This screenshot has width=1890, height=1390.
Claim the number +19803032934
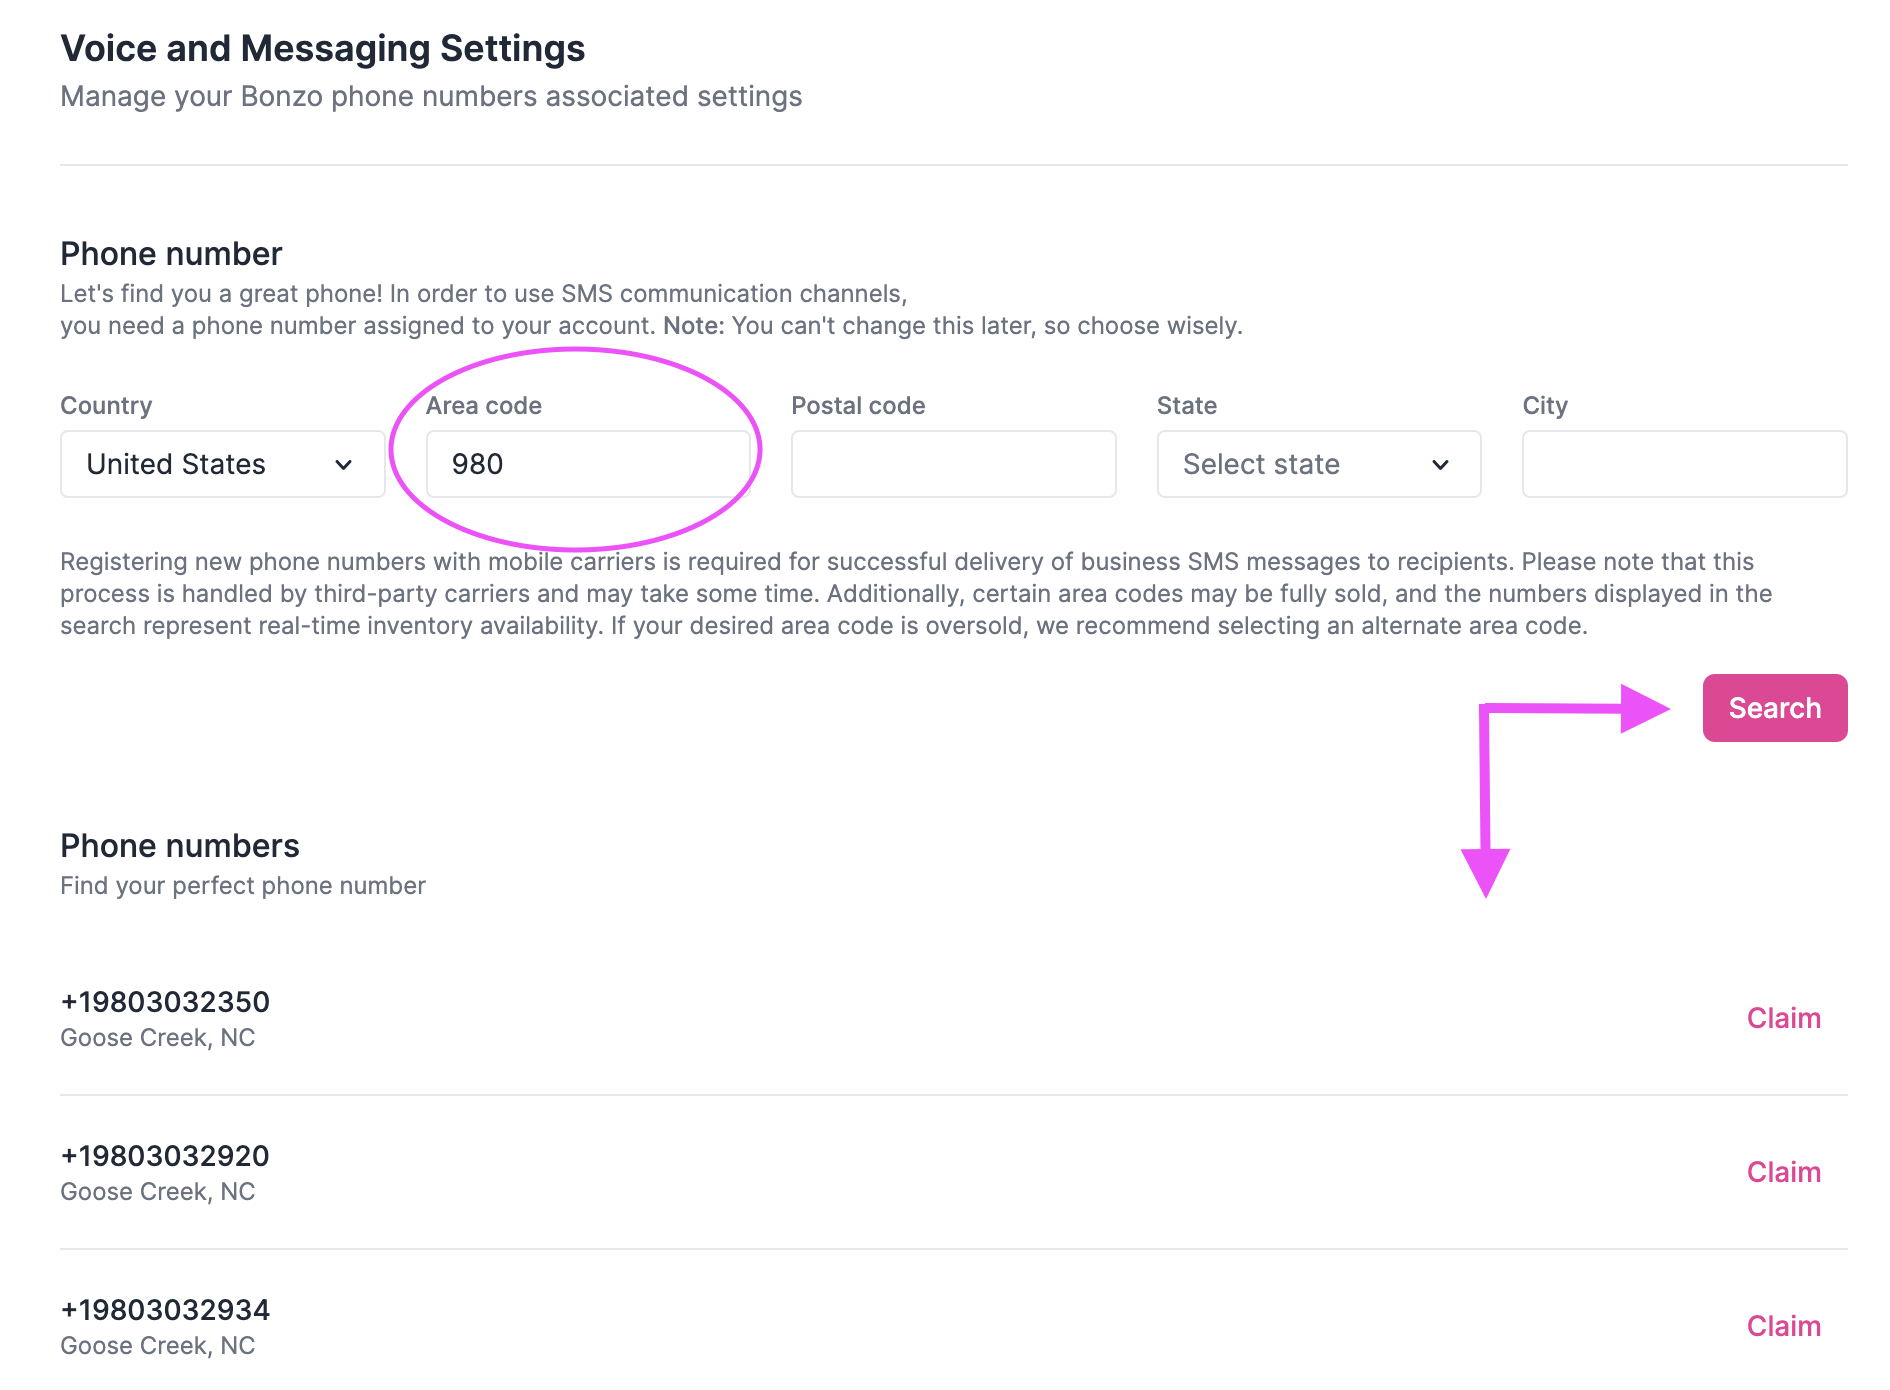(1784, 1325)
